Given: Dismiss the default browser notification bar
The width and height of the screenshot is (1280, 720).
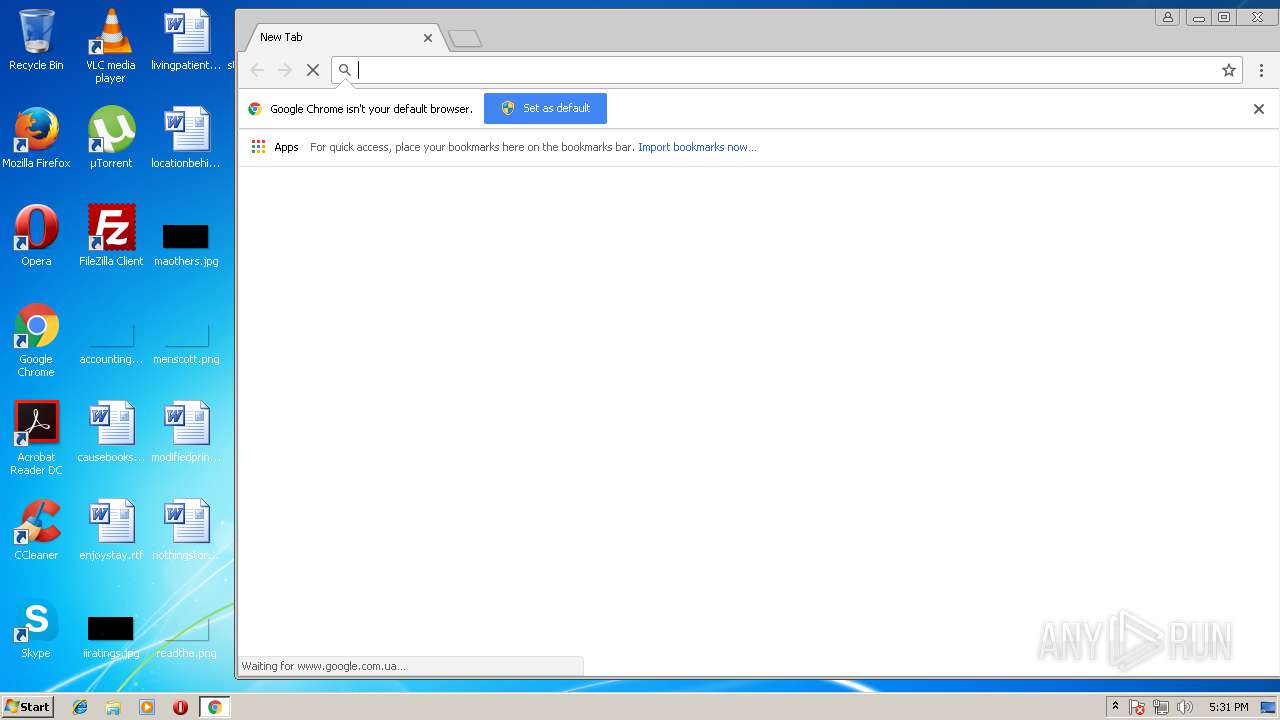Looking at the screenshot, I should (1259, 109).
